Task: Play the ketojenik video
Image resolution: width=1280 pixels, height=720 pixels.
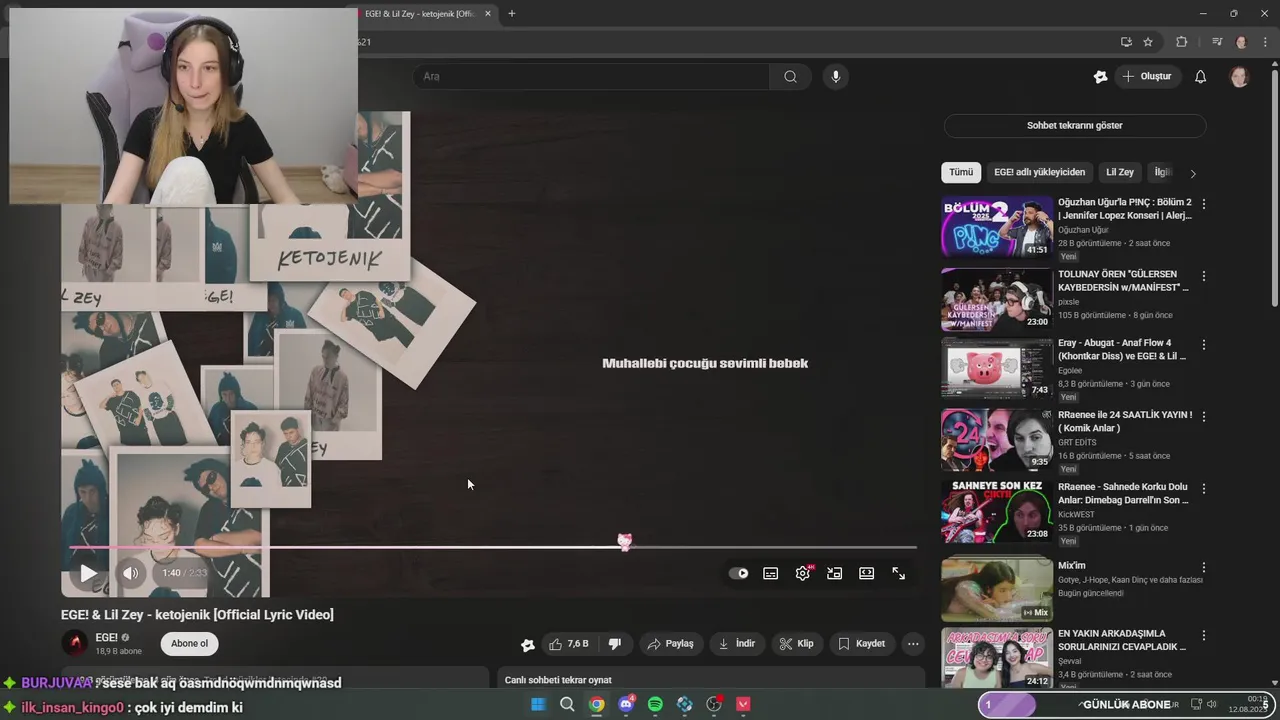Action: point(88,573)
